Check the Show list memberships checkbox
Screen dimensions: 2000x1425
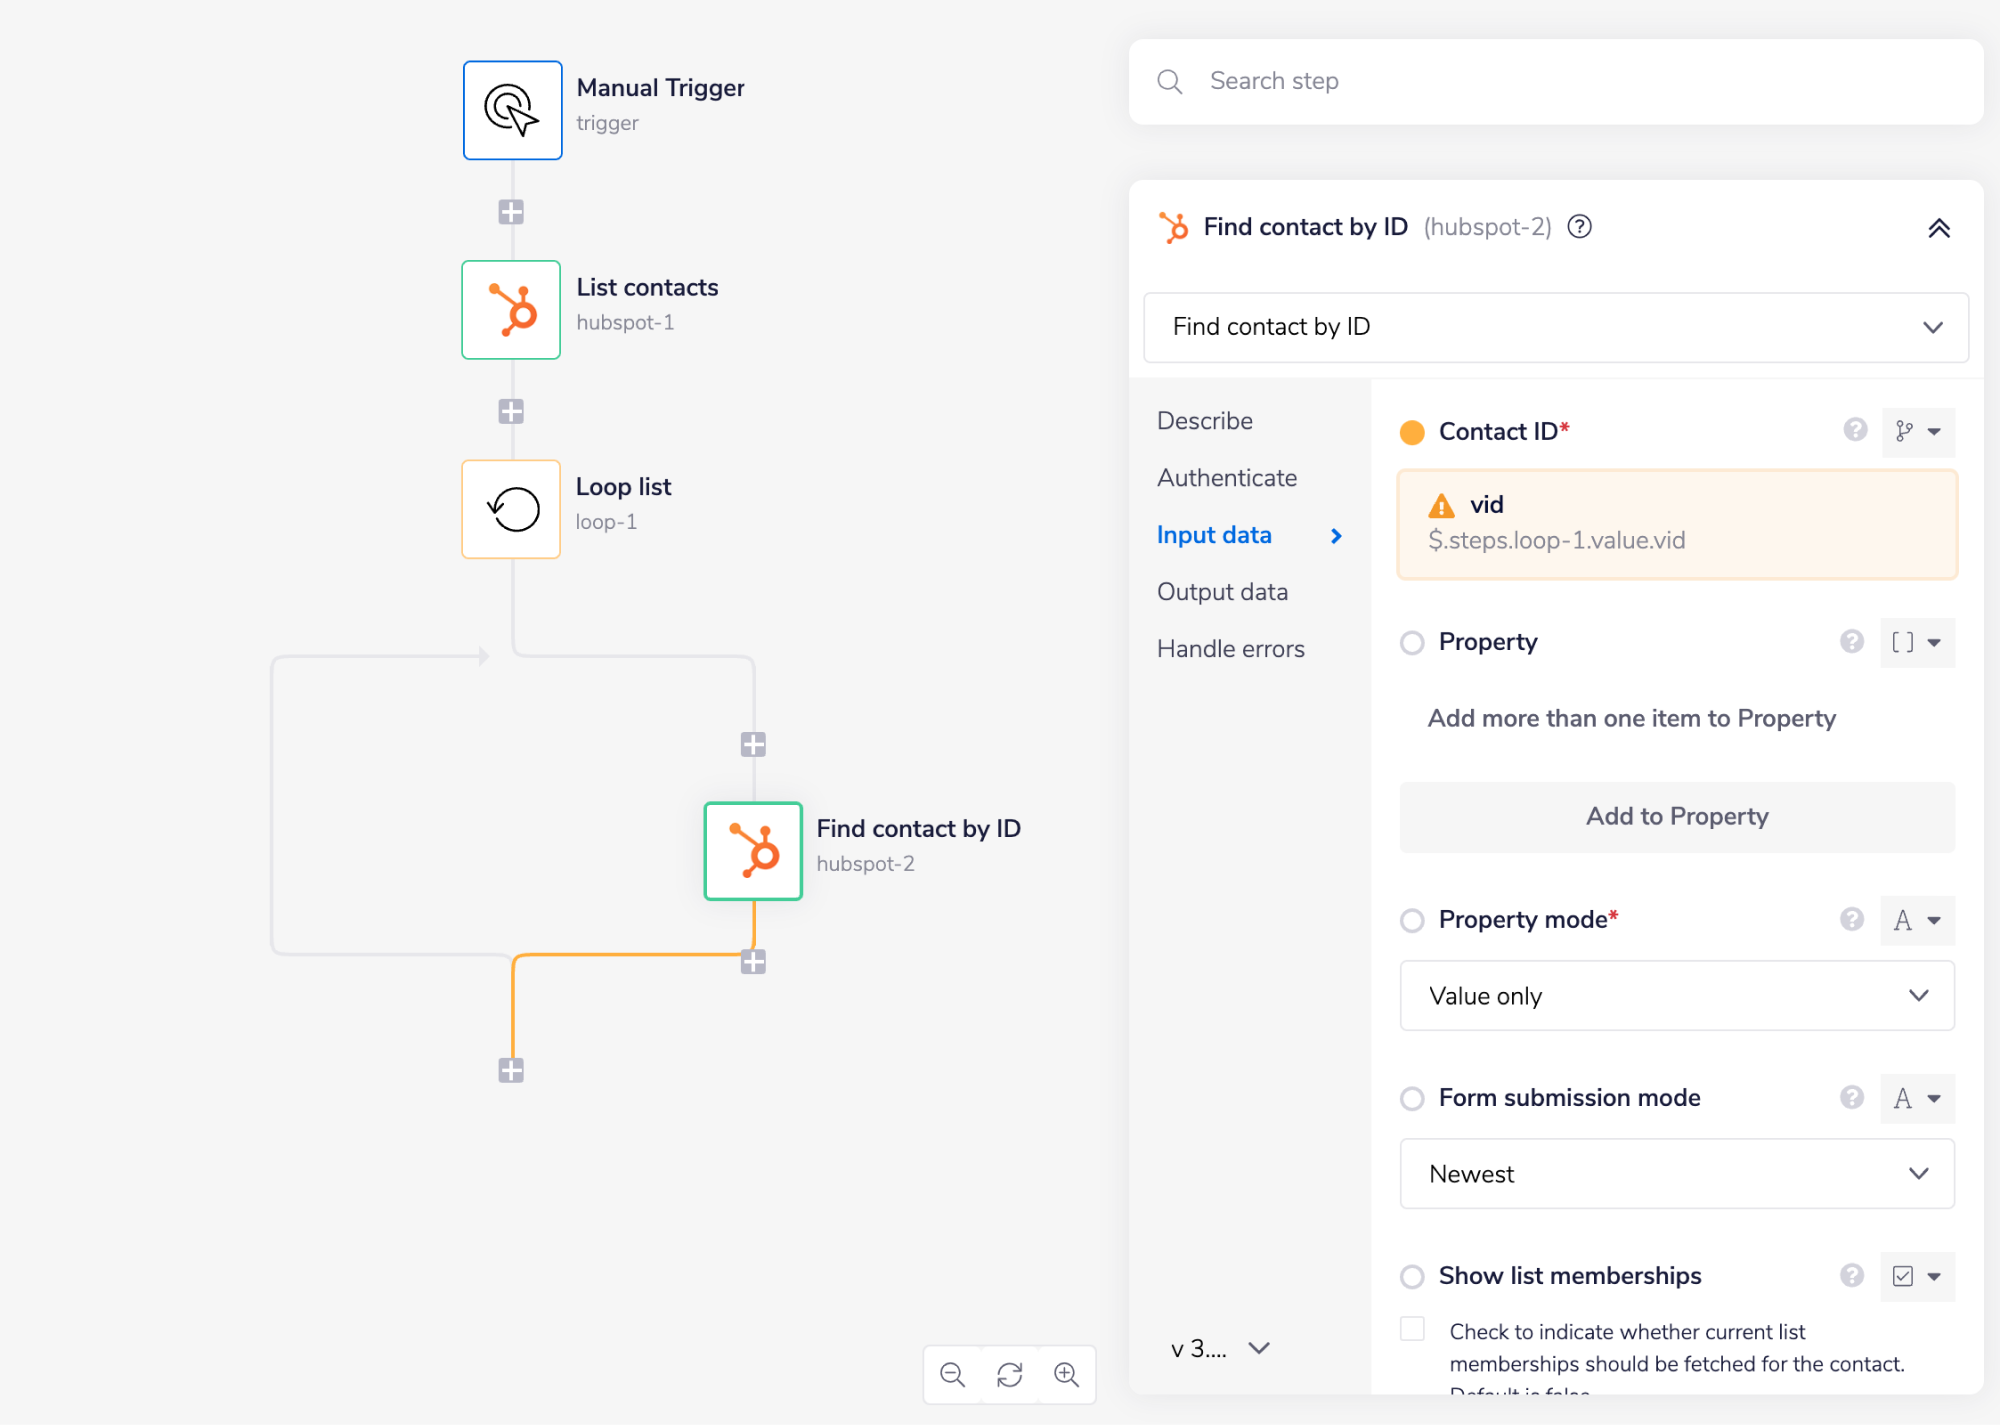click(x=1412, y=1329)
